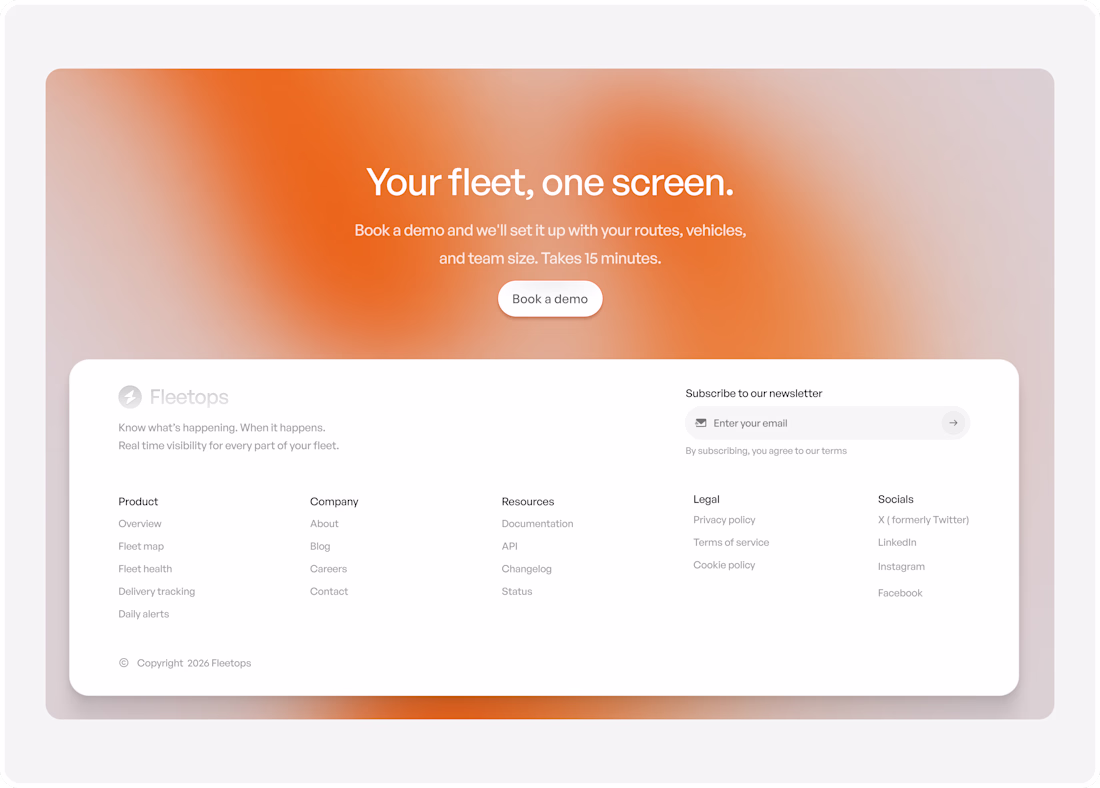View the Changelog link

point(526,568)
